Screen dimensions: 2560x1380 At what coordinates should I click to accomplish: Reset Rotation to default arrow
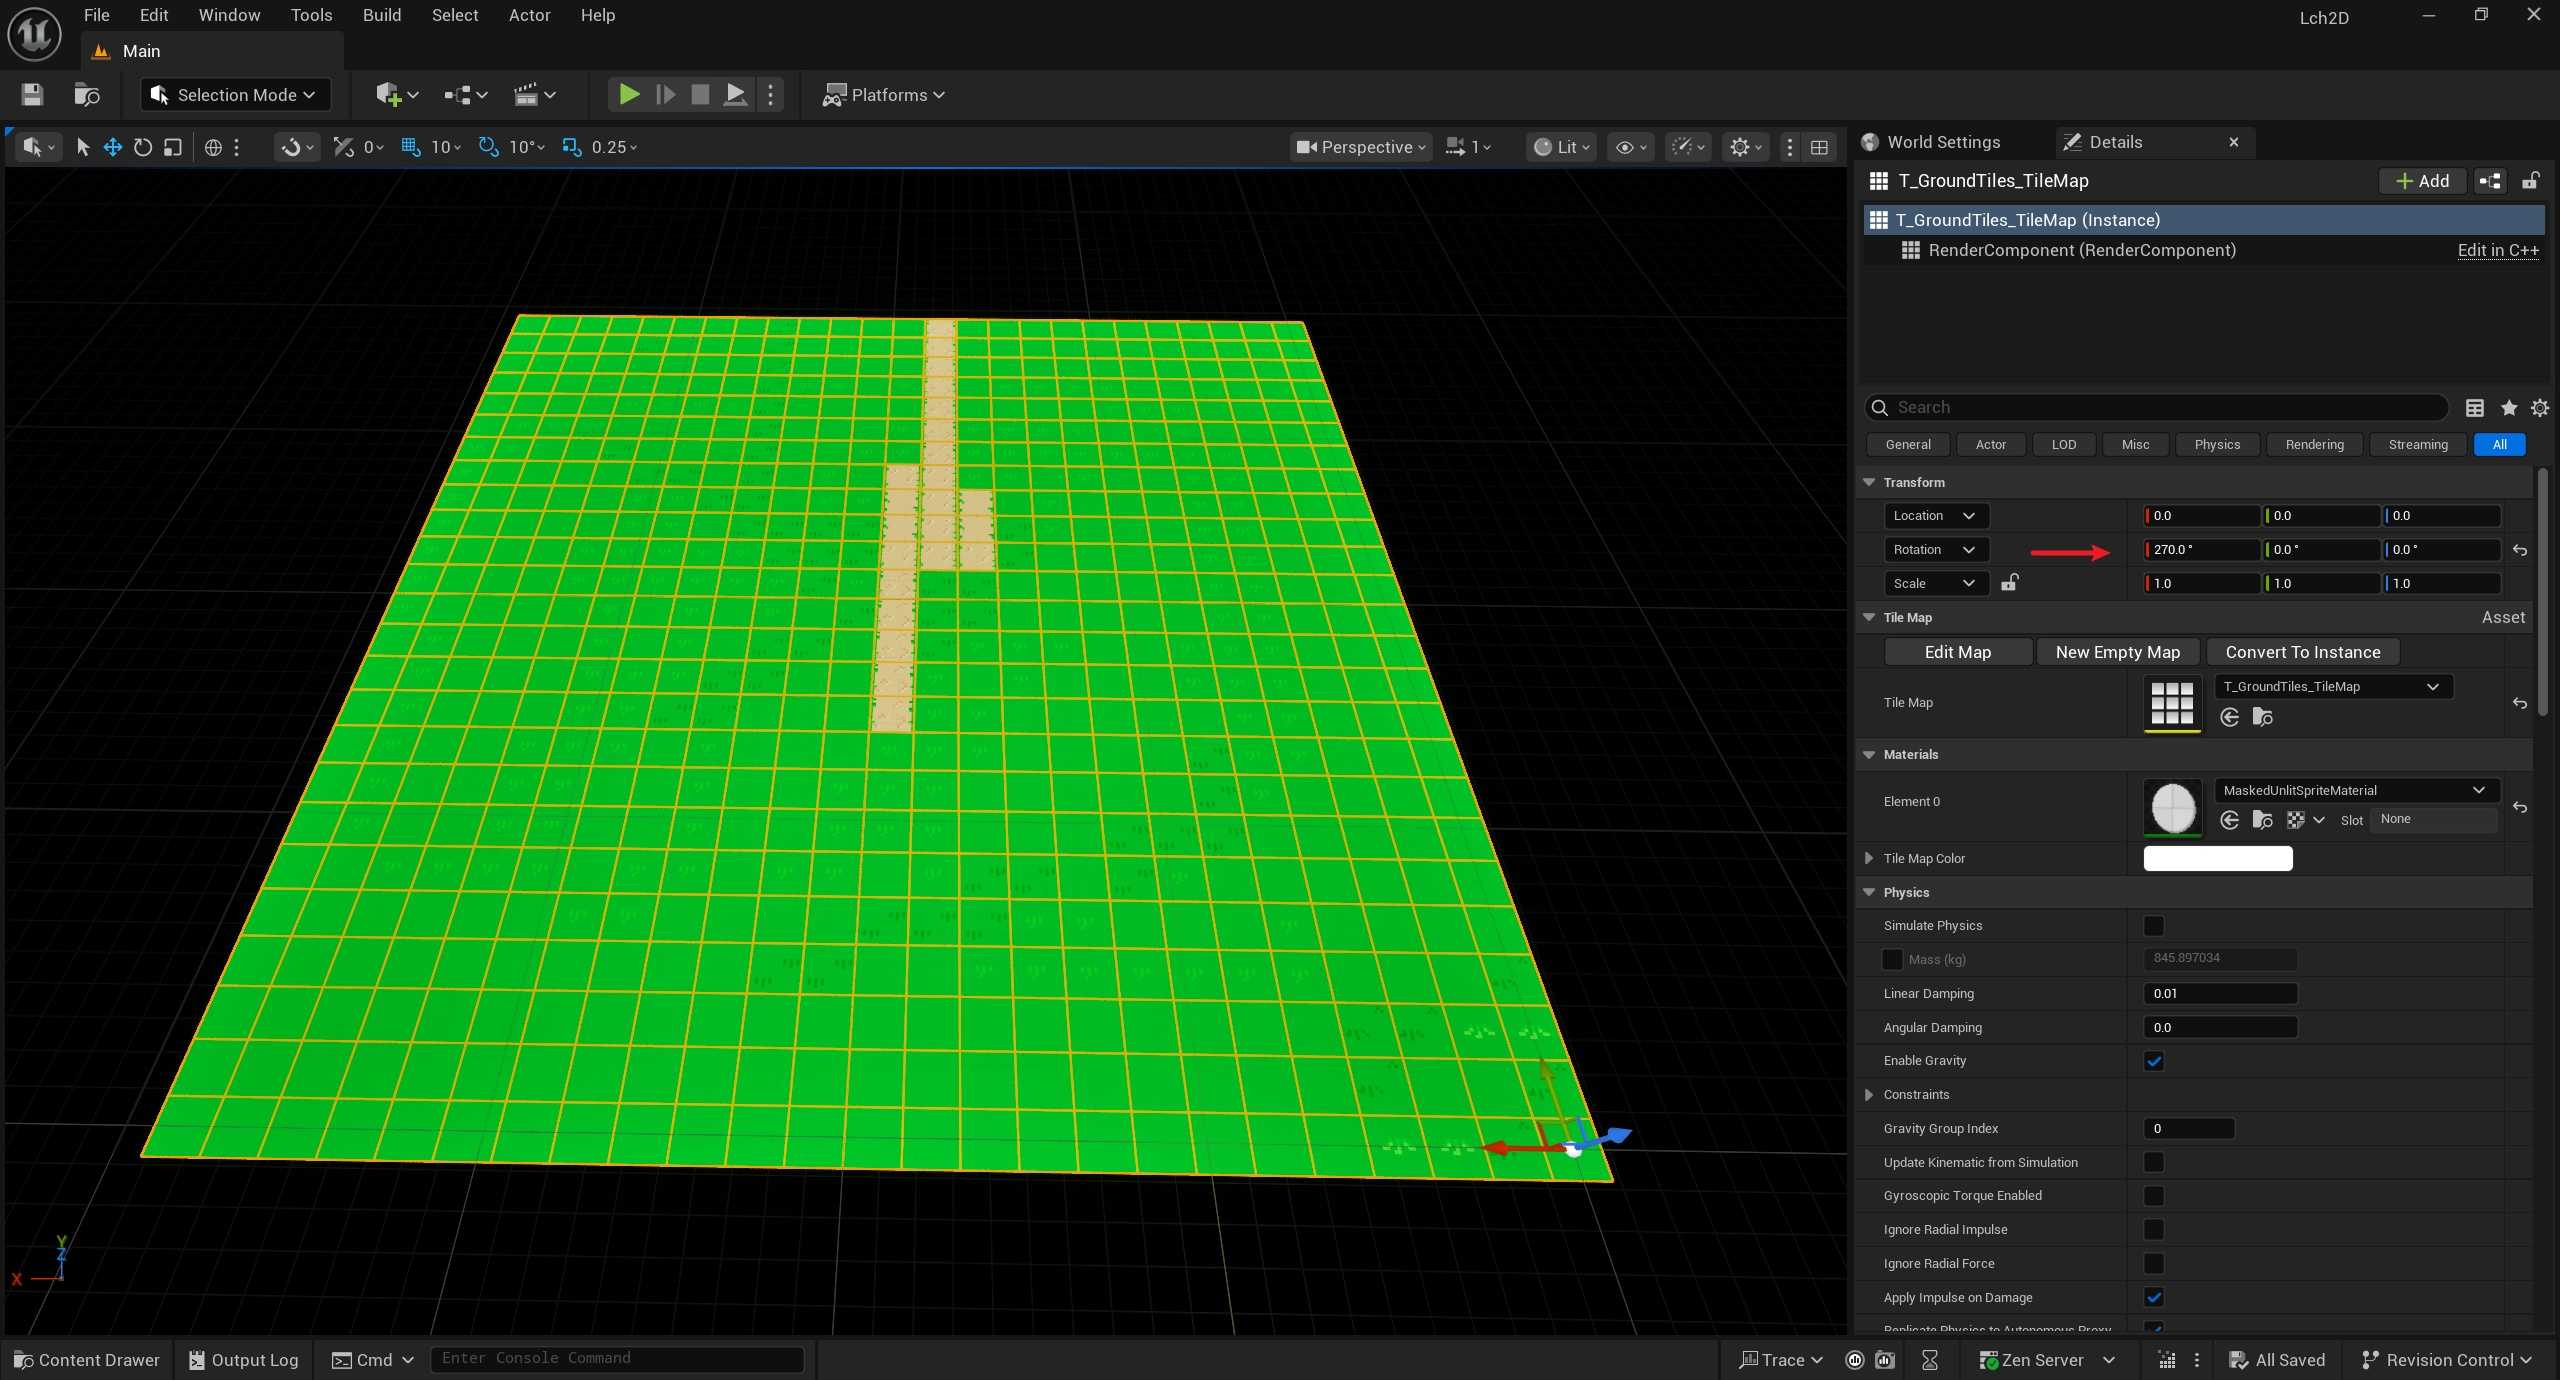(2519, 550)
